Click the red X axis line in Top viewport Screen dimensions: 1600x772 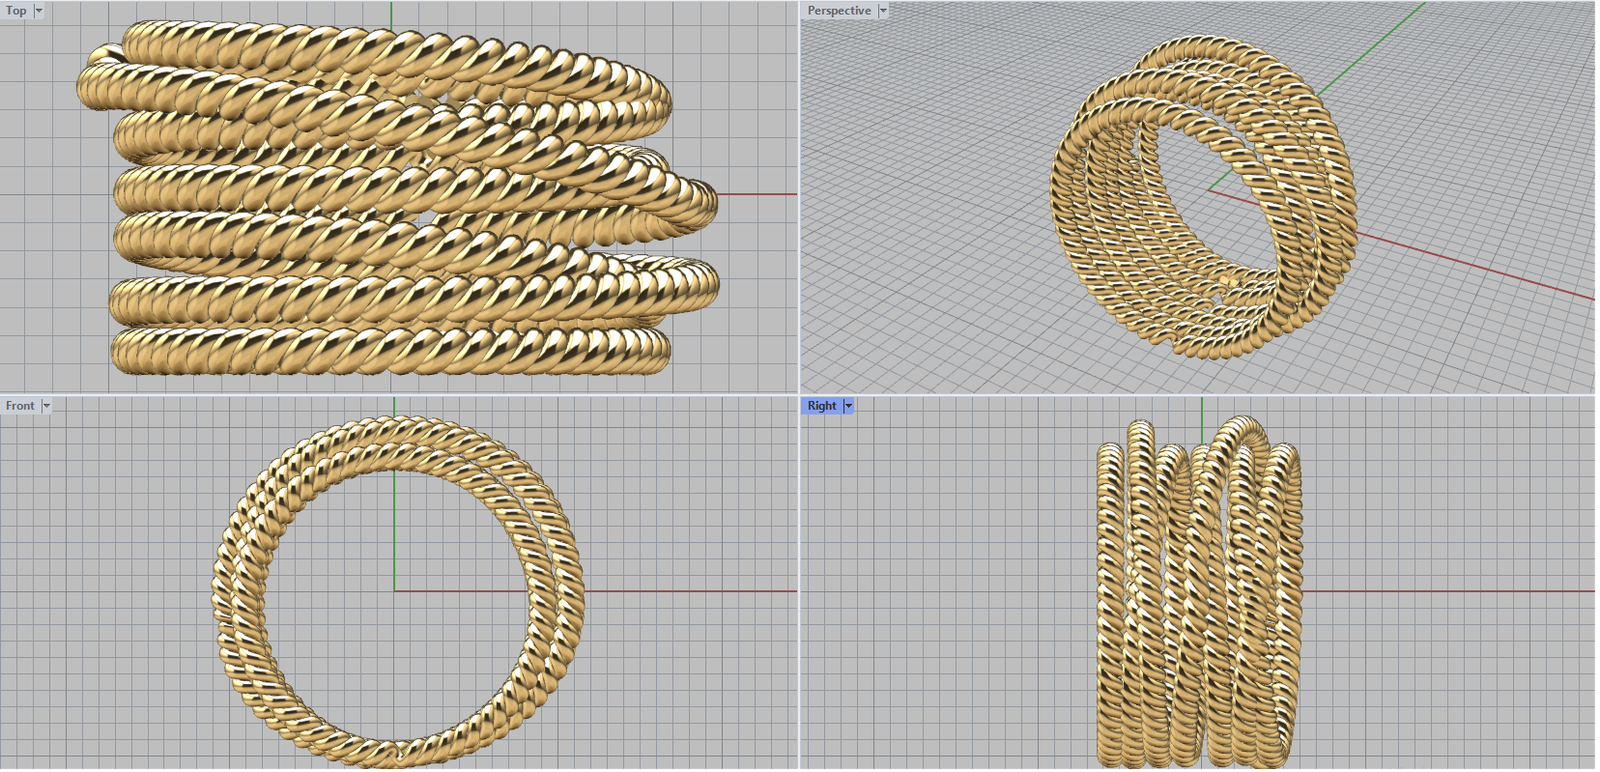(x=760, y=194)
